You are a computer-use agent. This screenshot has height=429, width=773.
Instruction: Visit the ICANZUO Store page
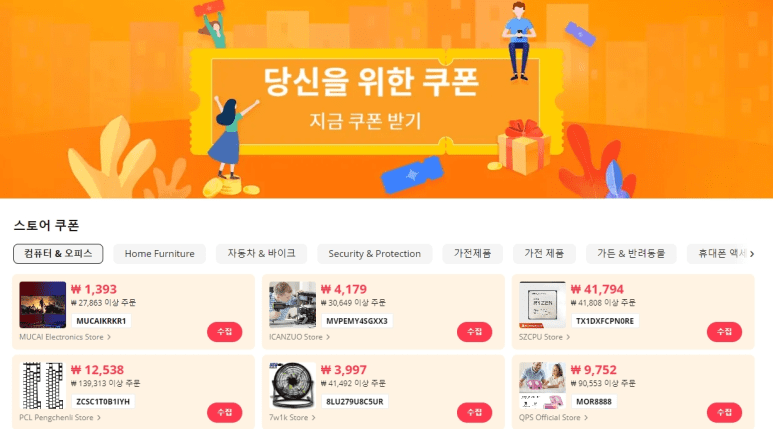[299, 337]
